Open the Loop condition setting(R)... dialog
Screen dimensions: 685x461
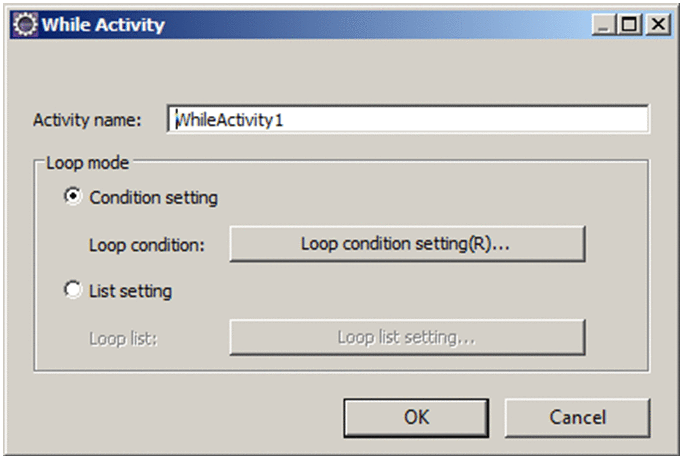pos(407,244)
